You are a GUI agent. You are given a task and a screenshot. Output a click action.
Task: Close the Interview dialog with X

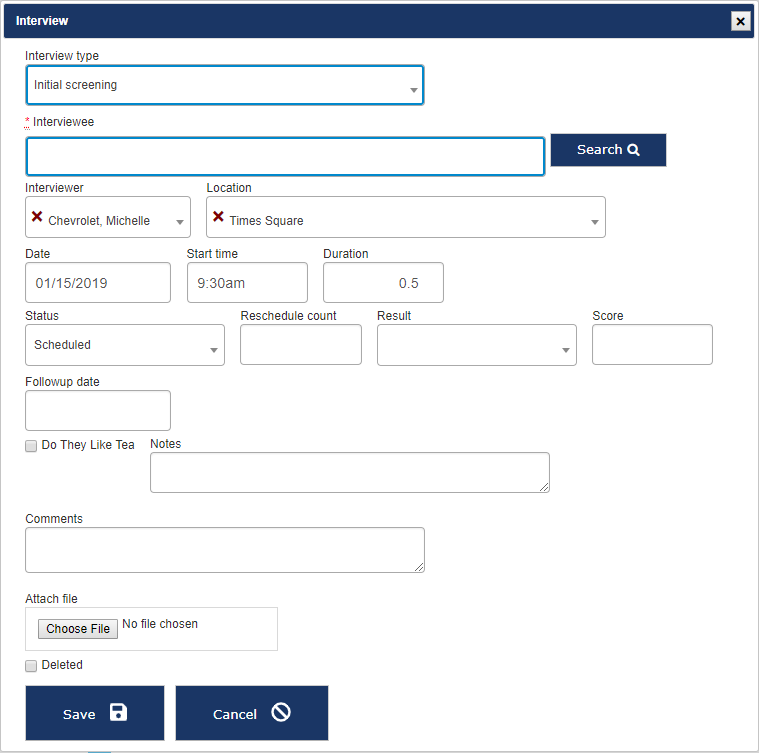[x=740, y=21]
